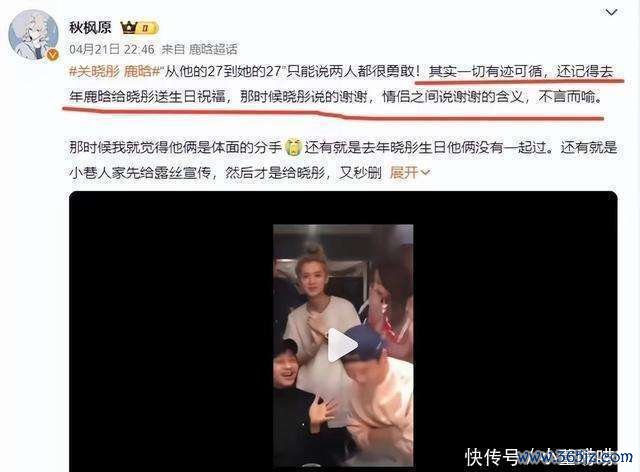Click the black area left of the video
640x472 pixels.
coord(171,331)
